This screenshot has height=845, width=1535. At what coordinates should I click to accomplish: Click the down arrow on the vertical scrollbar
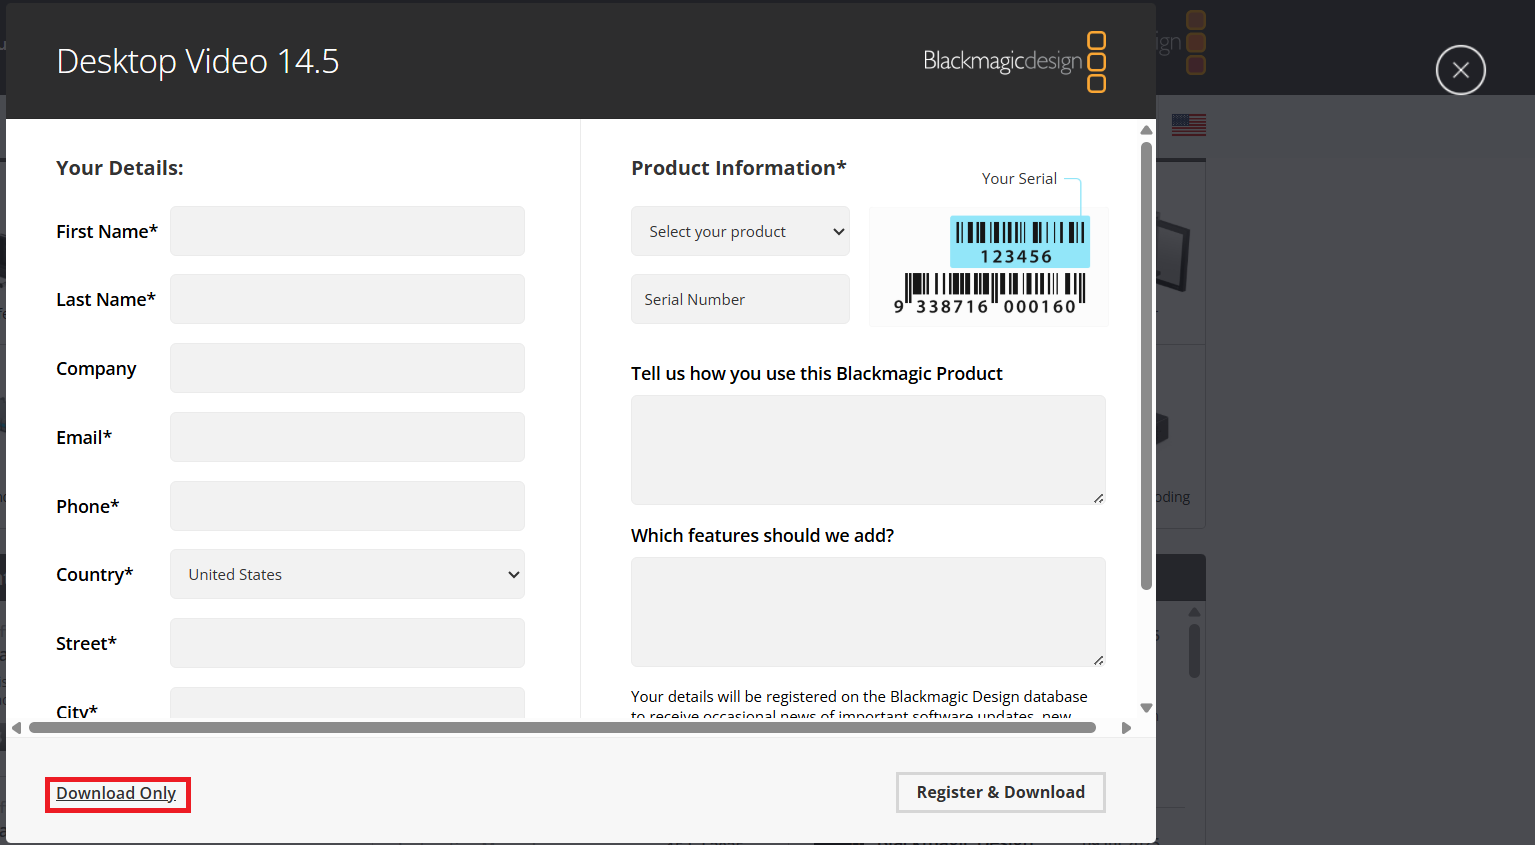click(x=1144, y=707)
